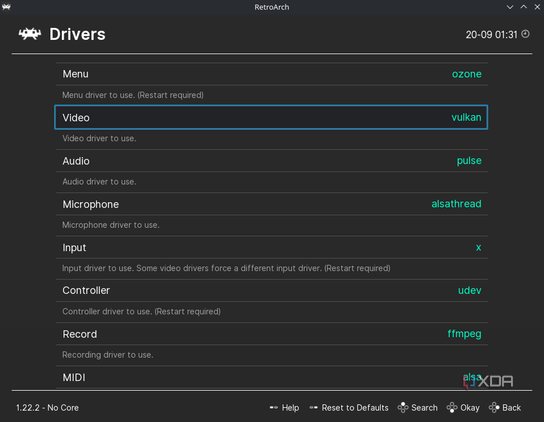Click the Back gamepad icon
This screenshot has height=422, width=544.
494,407
